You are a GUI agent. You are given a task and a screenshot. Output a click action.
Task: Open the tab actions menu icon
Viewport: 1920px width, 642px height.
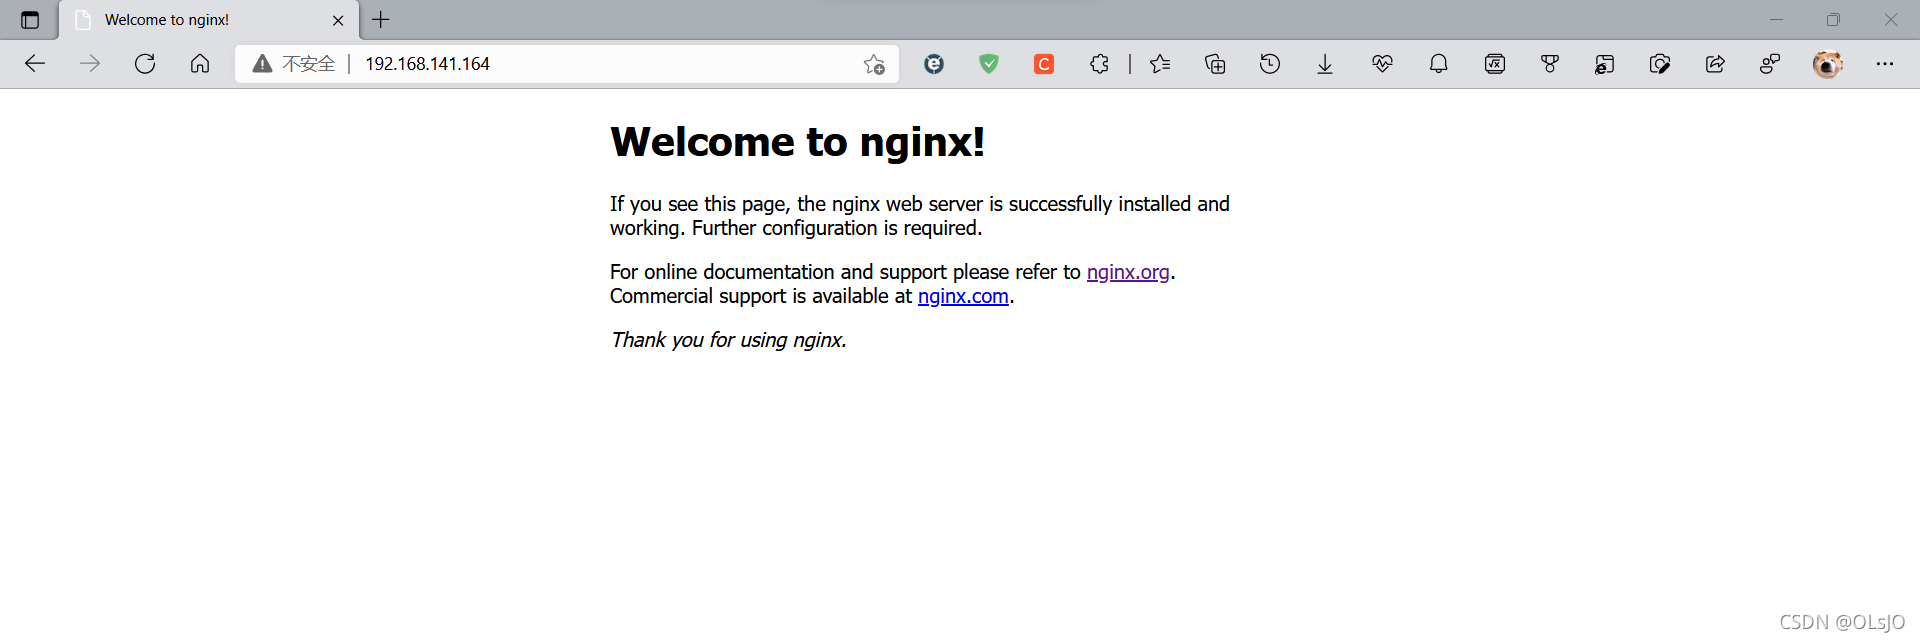tap(30, 20)
